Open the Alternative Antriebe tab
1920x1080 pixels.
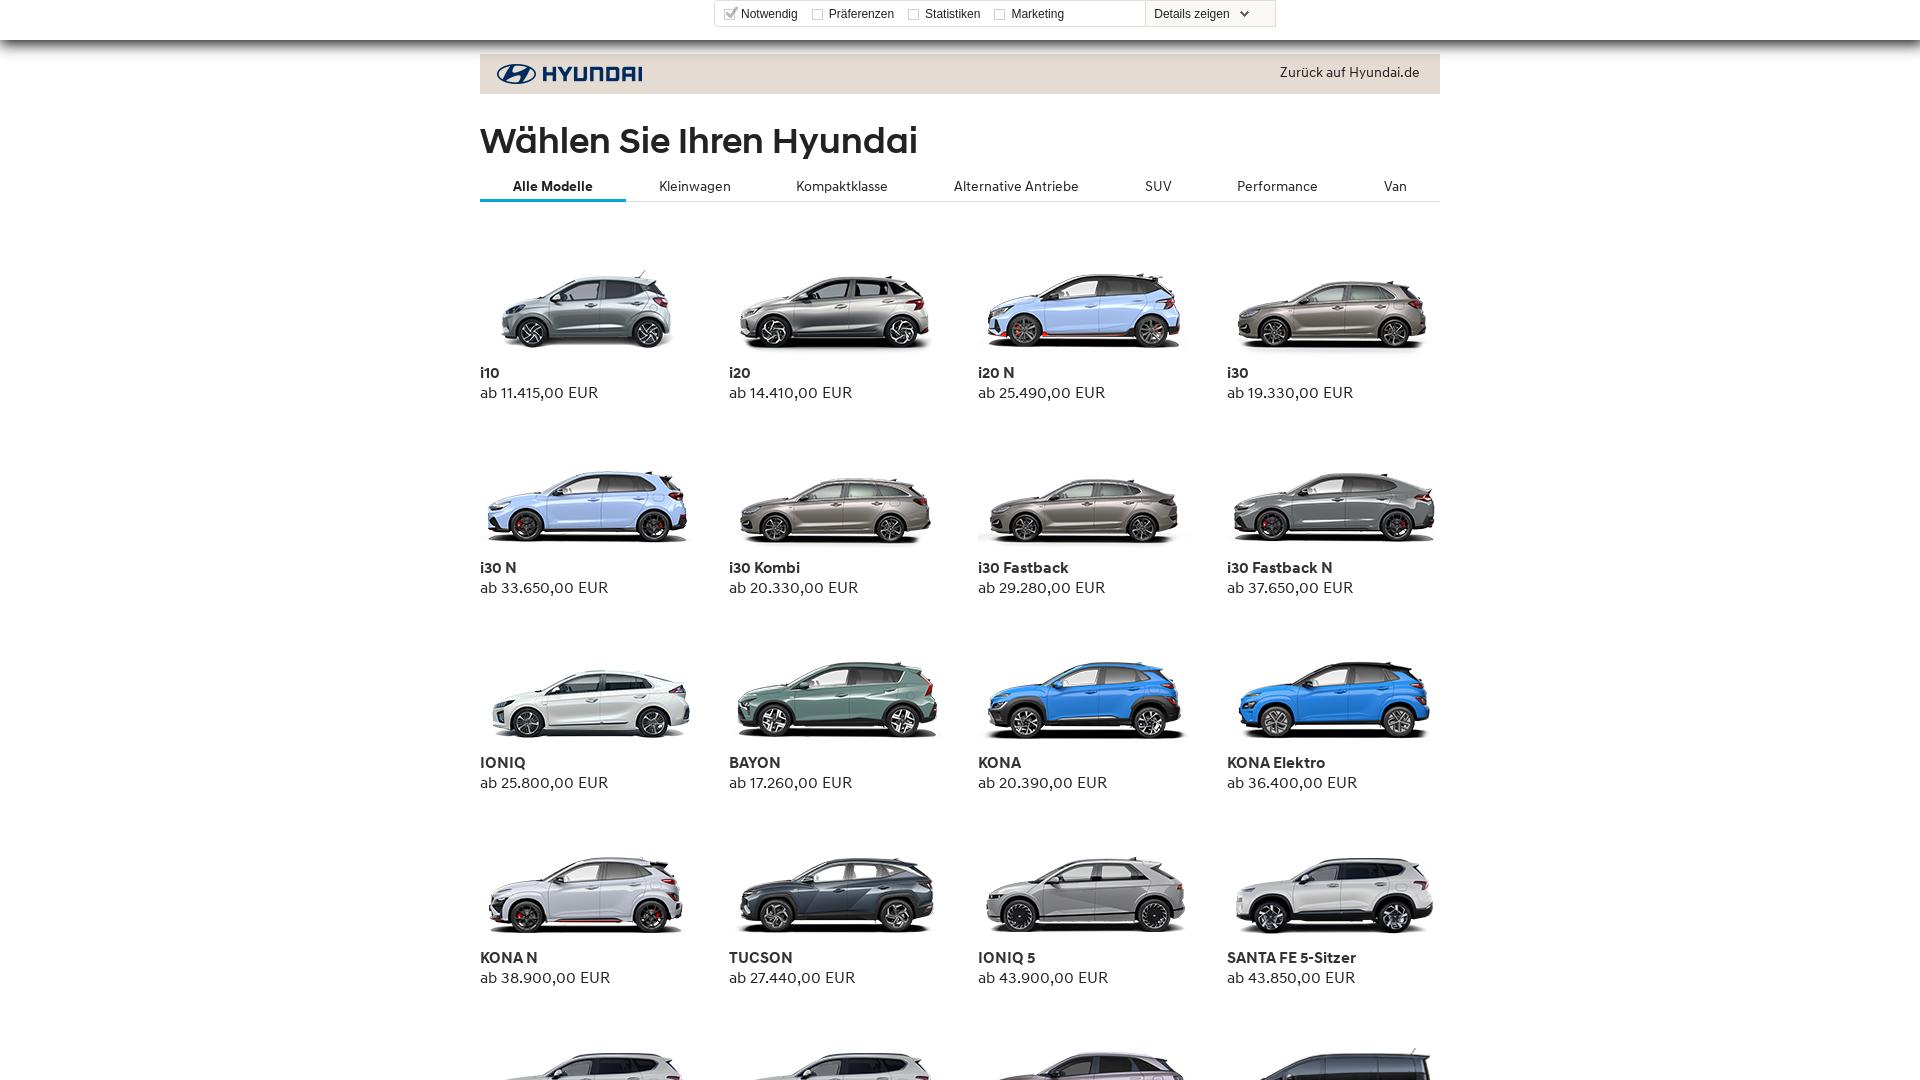(1016, 186)
